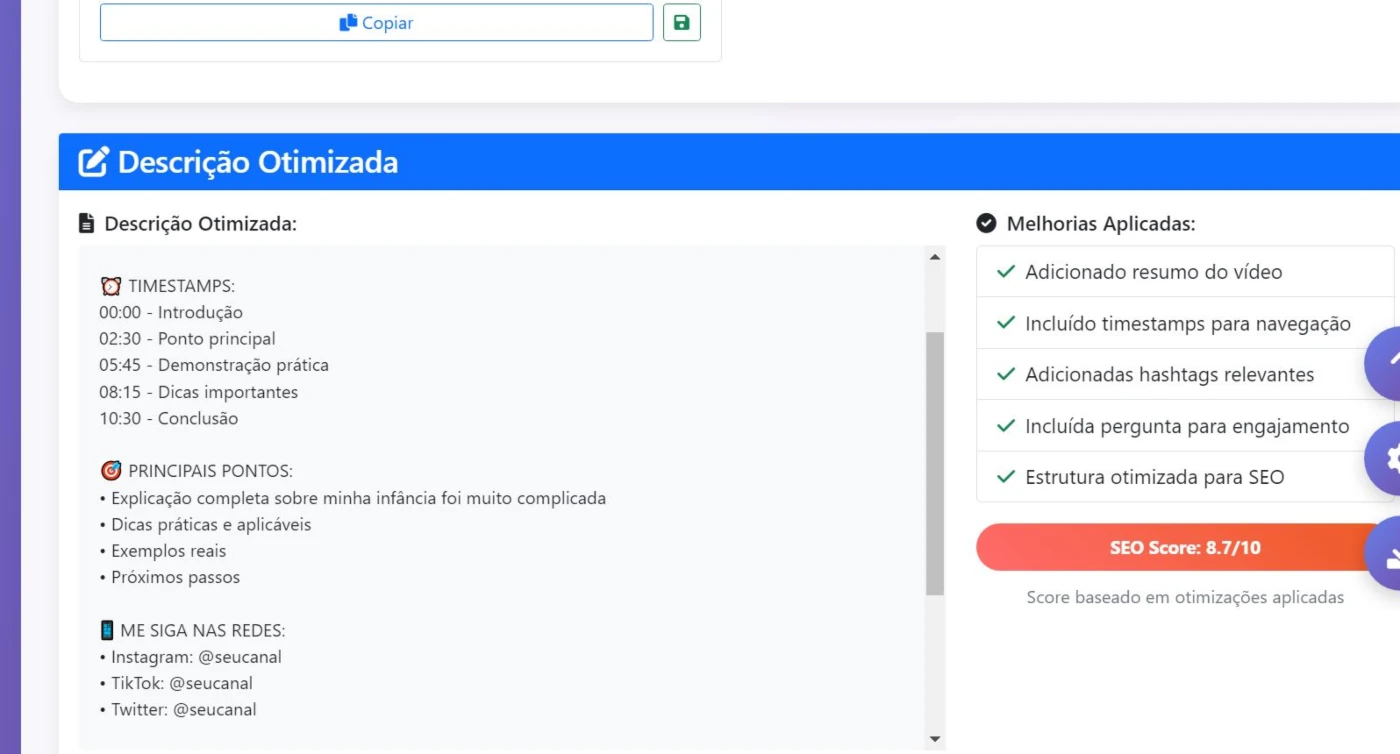The image size is (1400, 754).
Task: Click the floating scroll-to-top arrow button
Action: 1386,363
